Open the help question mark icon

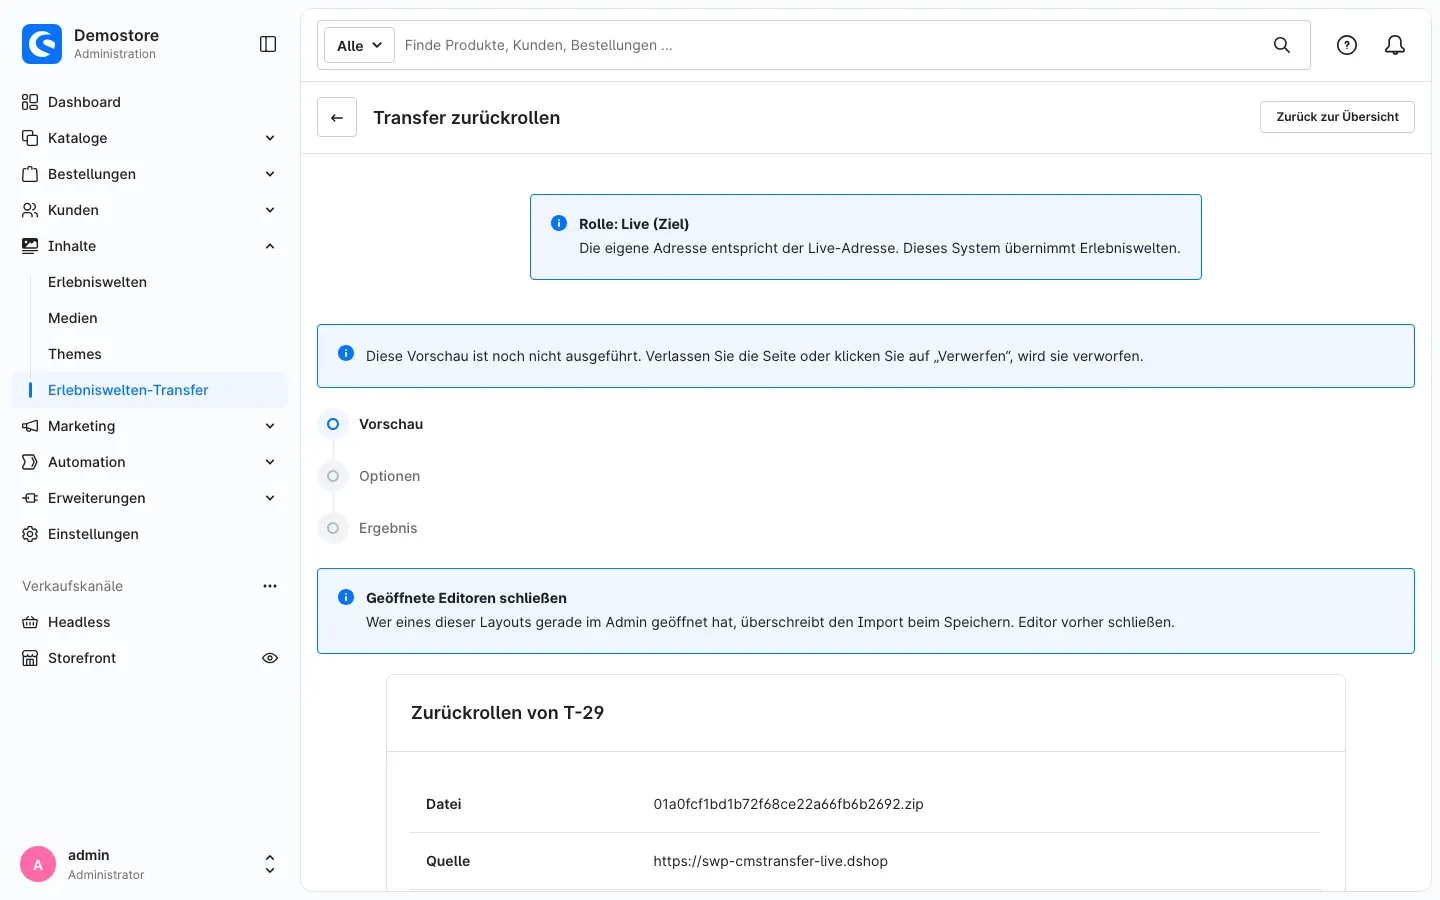pyautogui.click(x=1347, y=45)
